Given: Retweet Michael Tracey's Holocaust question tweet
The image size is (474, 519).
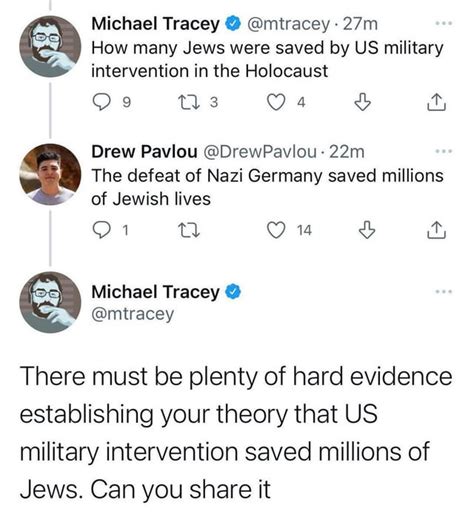Looking at the screenshot, I should pyautogui.click(x=189, y=102).
